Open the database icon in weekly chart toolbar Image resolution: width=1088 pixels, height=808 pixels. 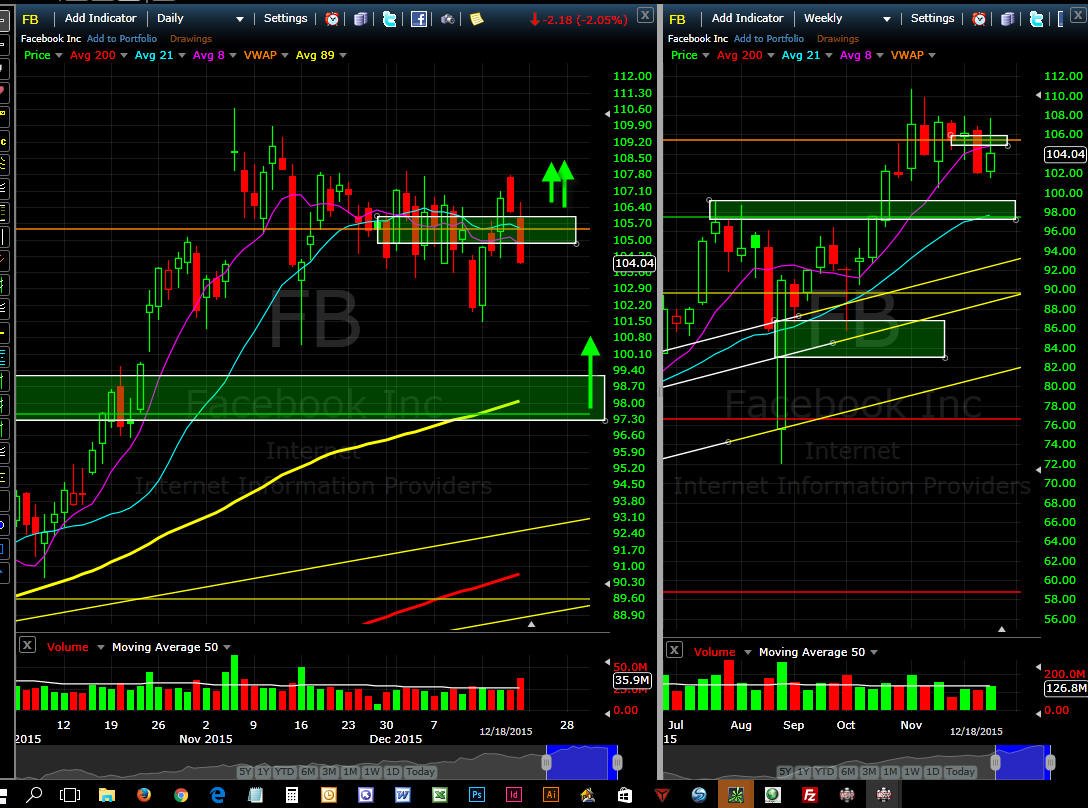(1008, 19)
